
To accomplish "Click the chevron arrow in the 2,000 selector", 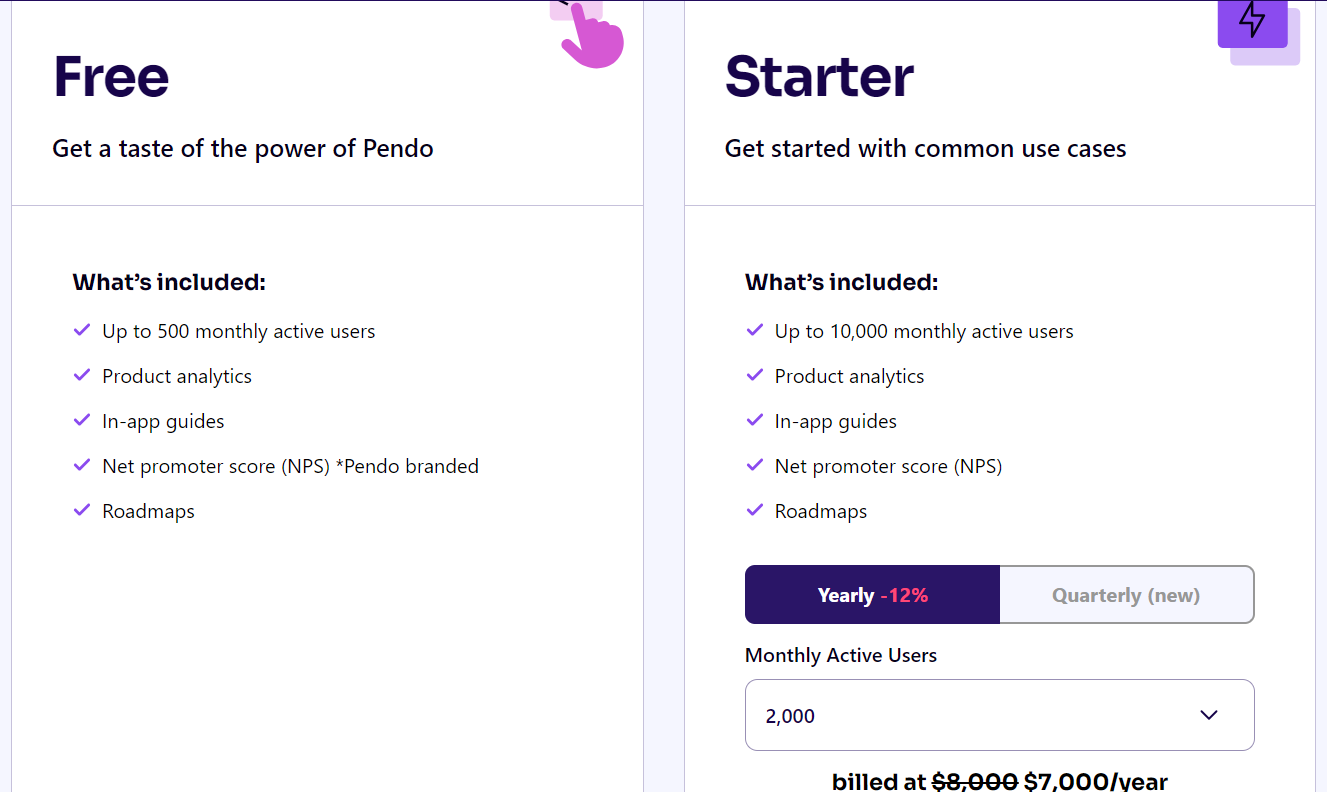I will [x=1209, y=715].
